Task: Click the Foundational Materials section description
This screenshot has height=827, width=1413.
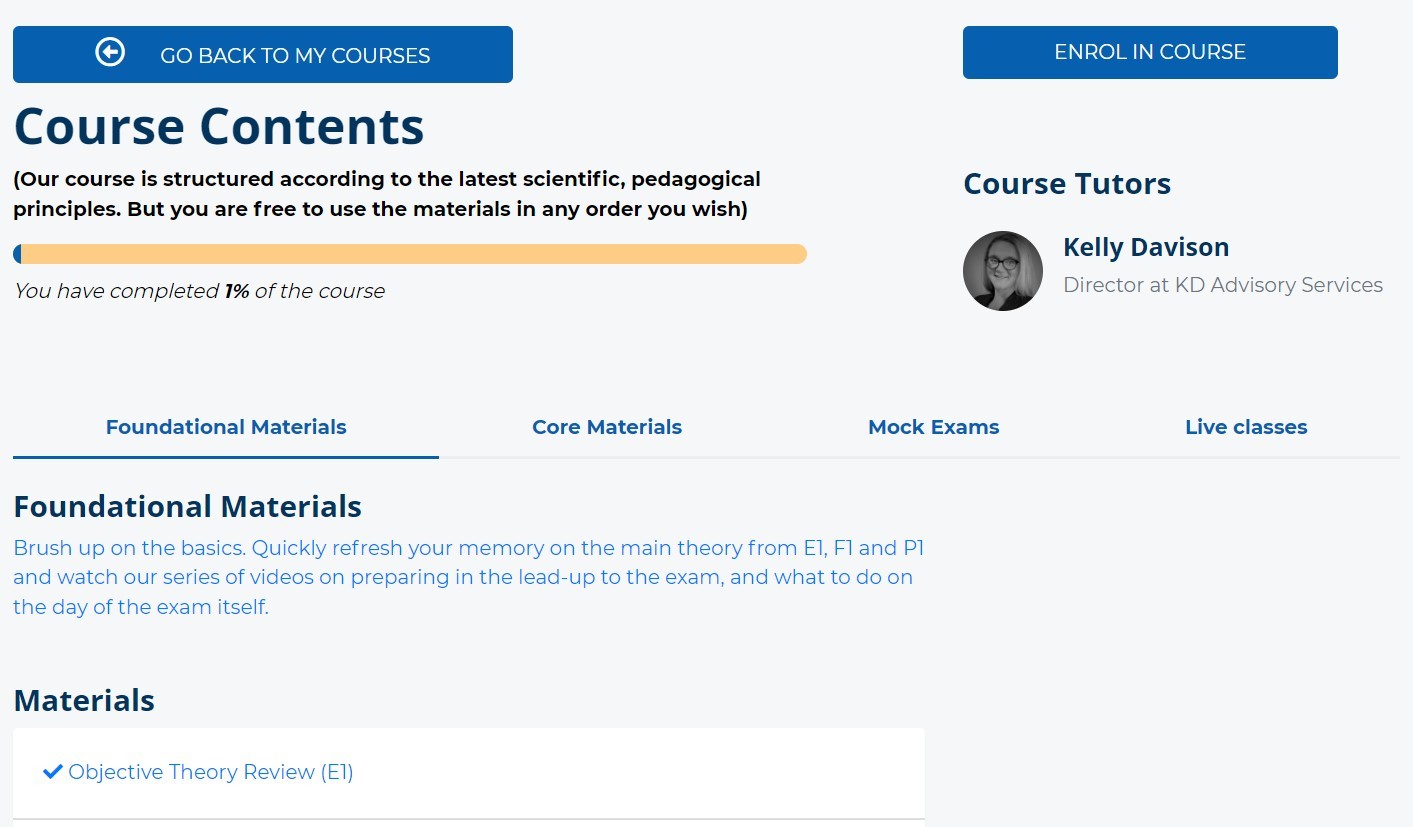Action: 468,577
